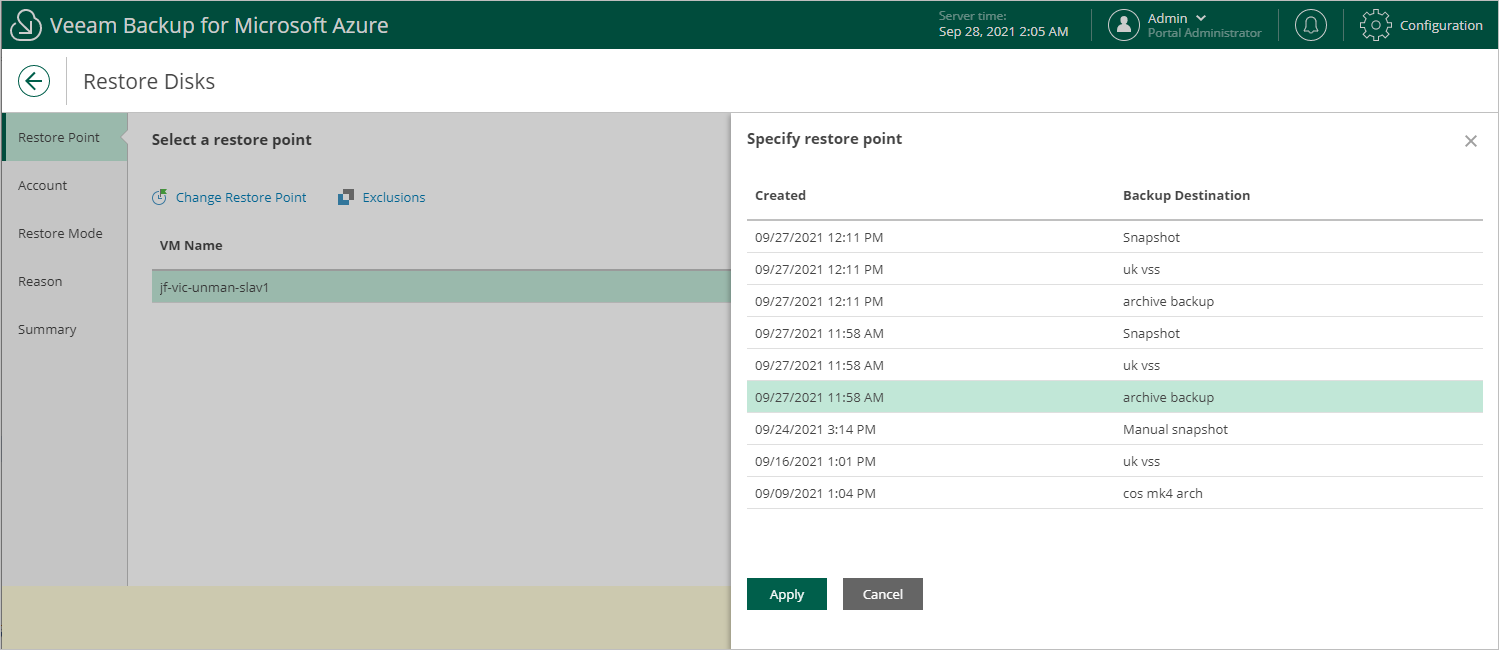Screen dimensions: 1499x650
Task: Click the Veeam cloud logo icon
Action: pos(25,25)
